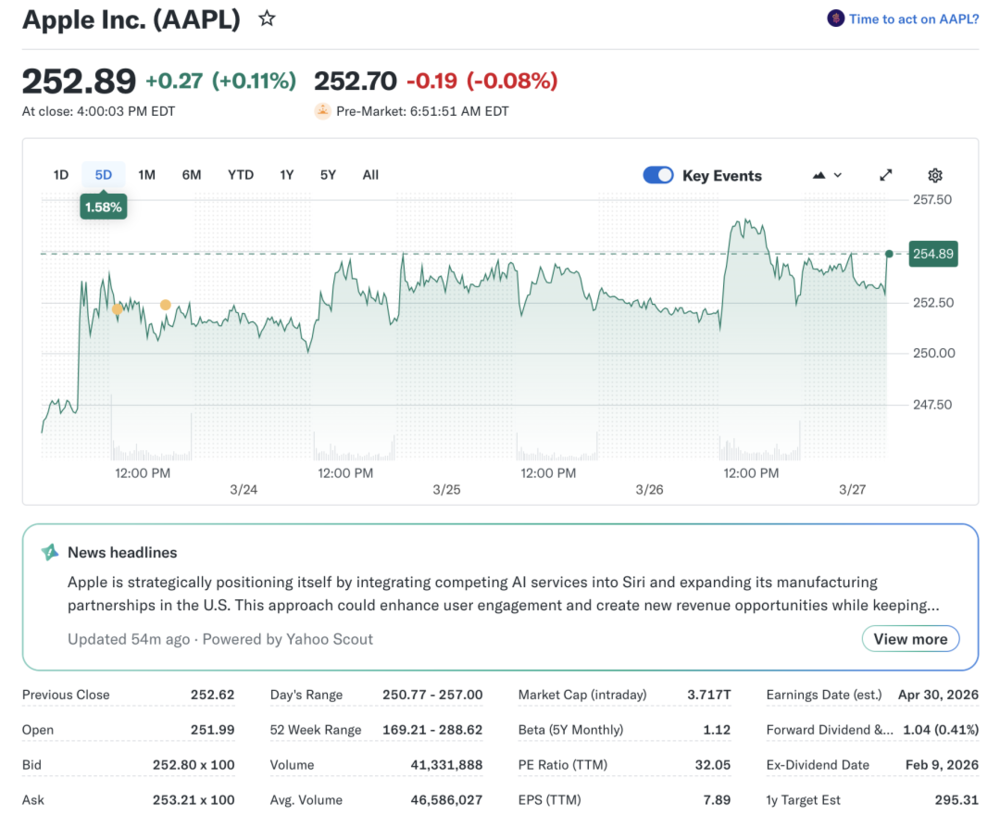This screenshot has width=1000, height=828.
Task: Select the 6M chart range
Action: click(191, 175)
